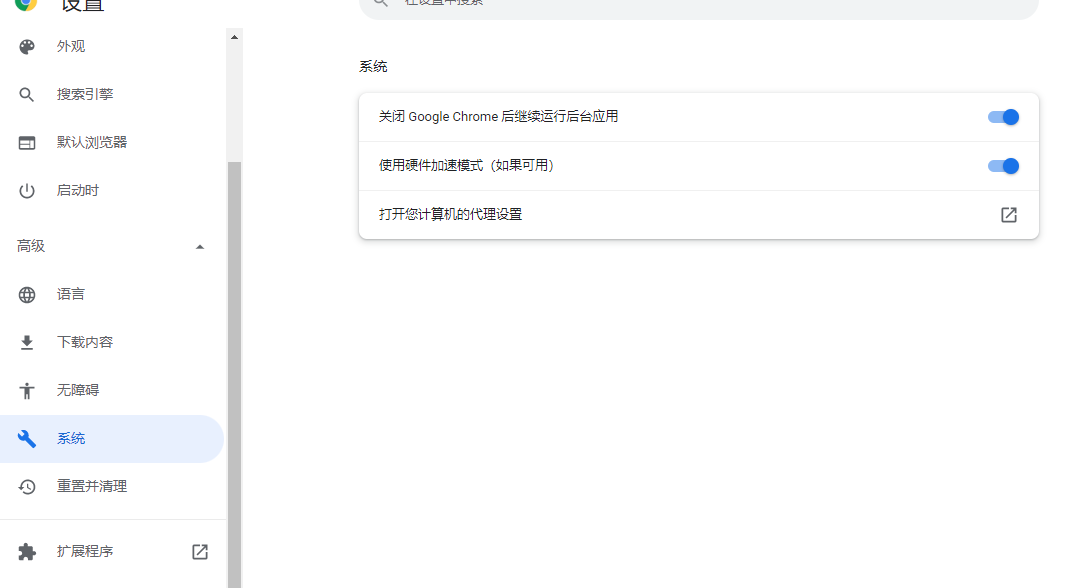Click the sidebar scrollbar up arrow

234,37
